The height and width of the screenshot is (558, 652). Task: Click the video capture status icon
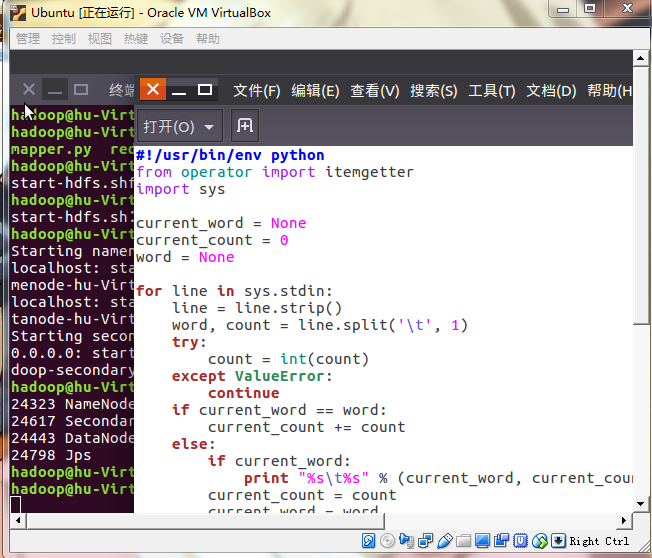[x=501, y=541]
